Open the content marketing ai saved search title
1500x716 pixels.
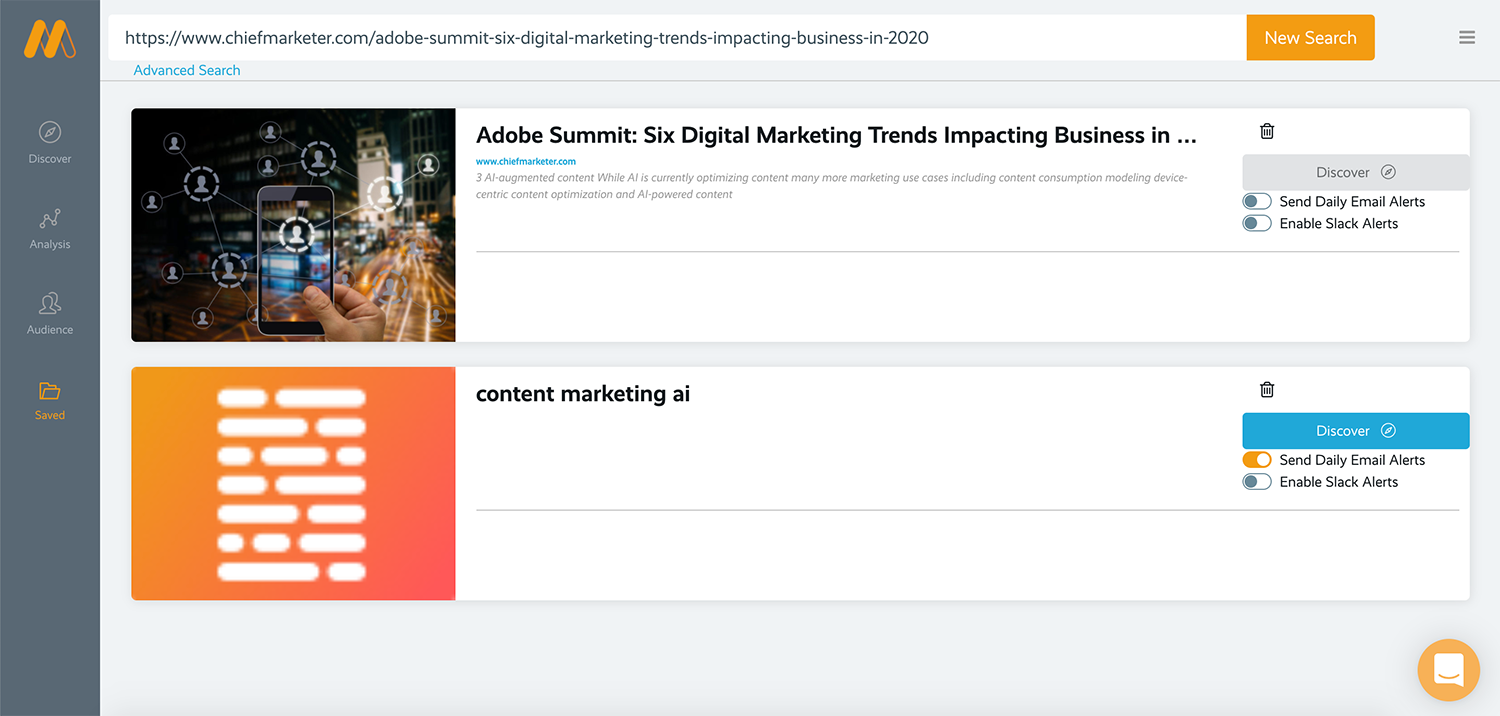click(583, 394)
